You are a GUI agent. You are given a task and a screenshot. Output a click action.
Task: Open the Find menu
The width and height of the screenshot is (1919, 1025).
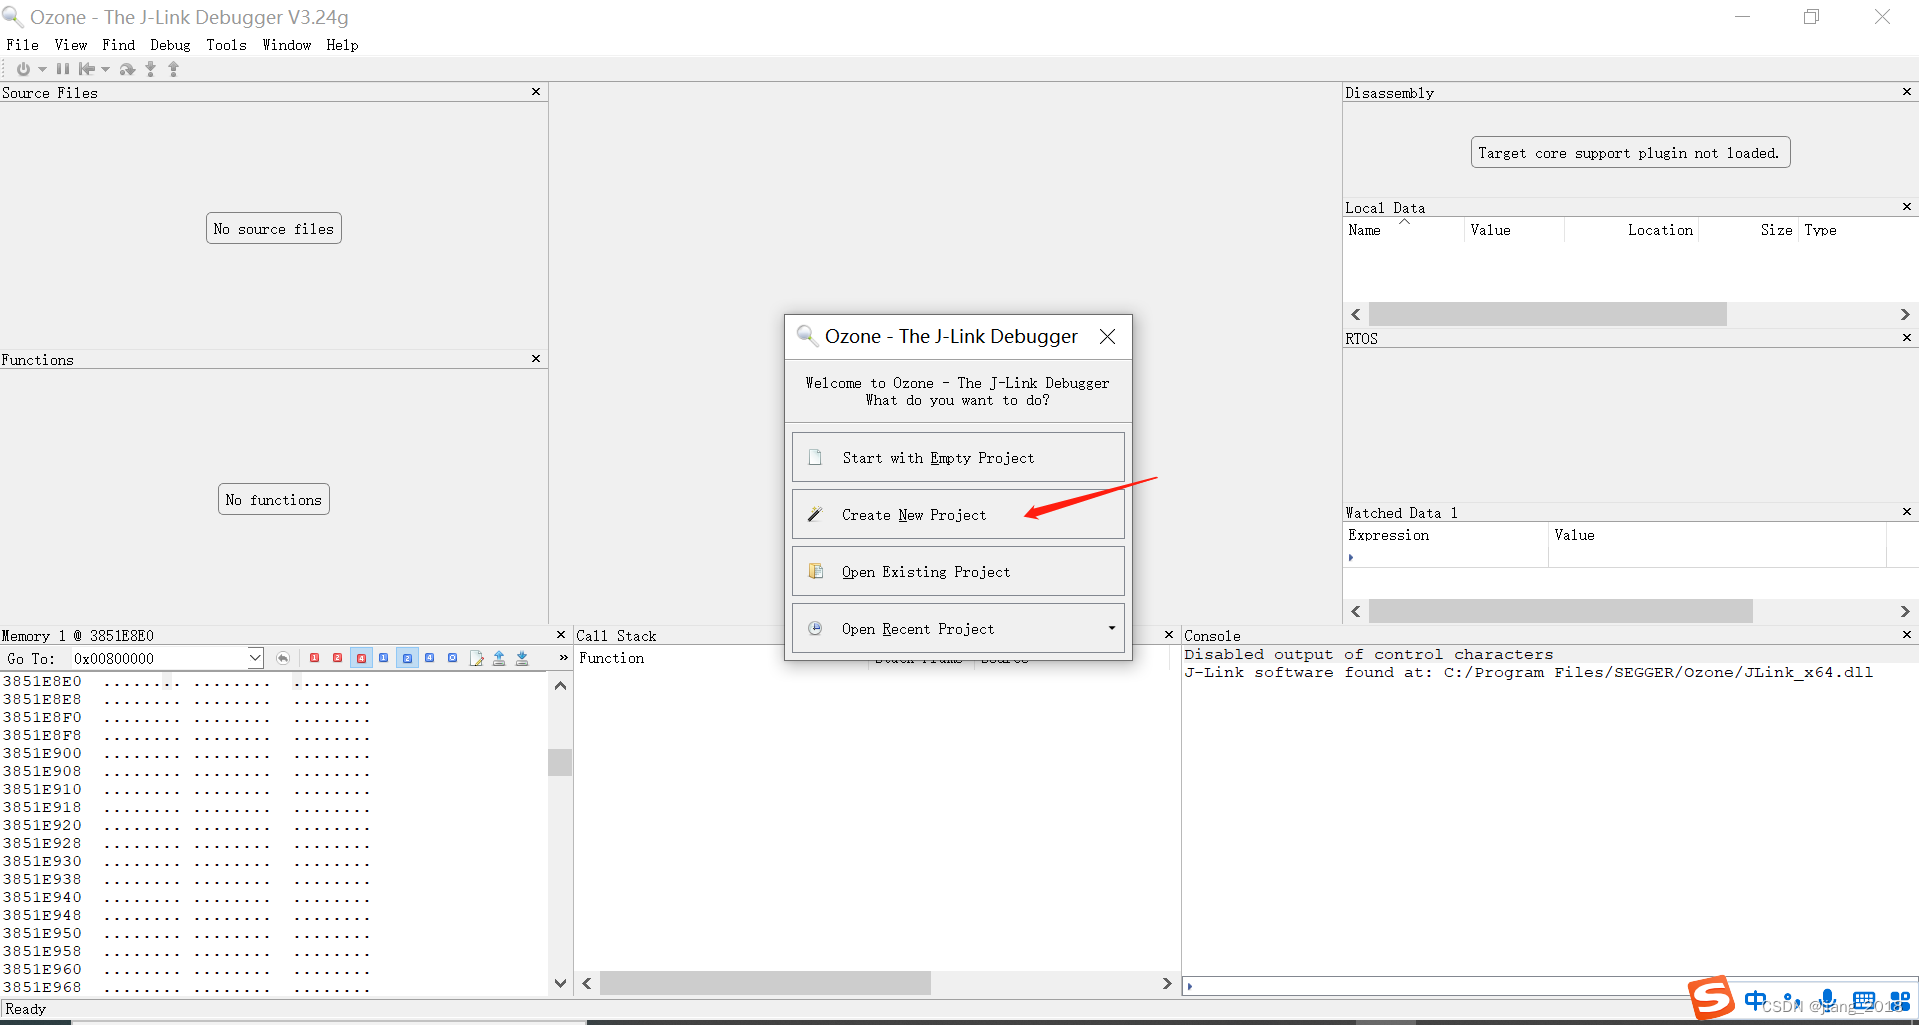[118, 45]
